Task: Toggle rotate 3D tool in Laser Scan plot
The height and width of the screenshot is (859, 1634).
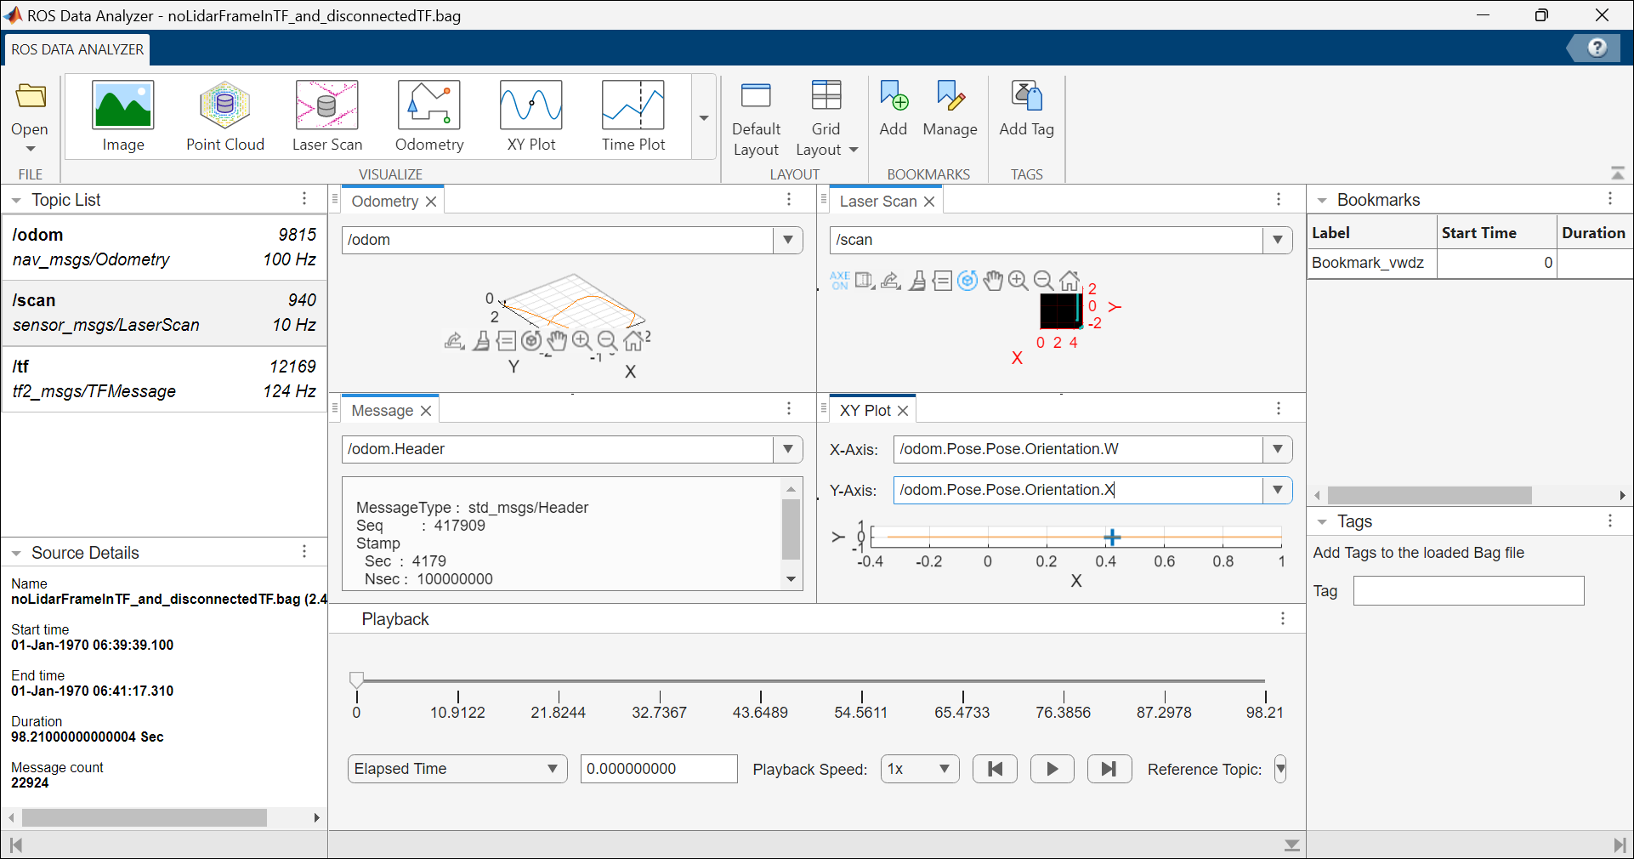Action: pos(967,280)
